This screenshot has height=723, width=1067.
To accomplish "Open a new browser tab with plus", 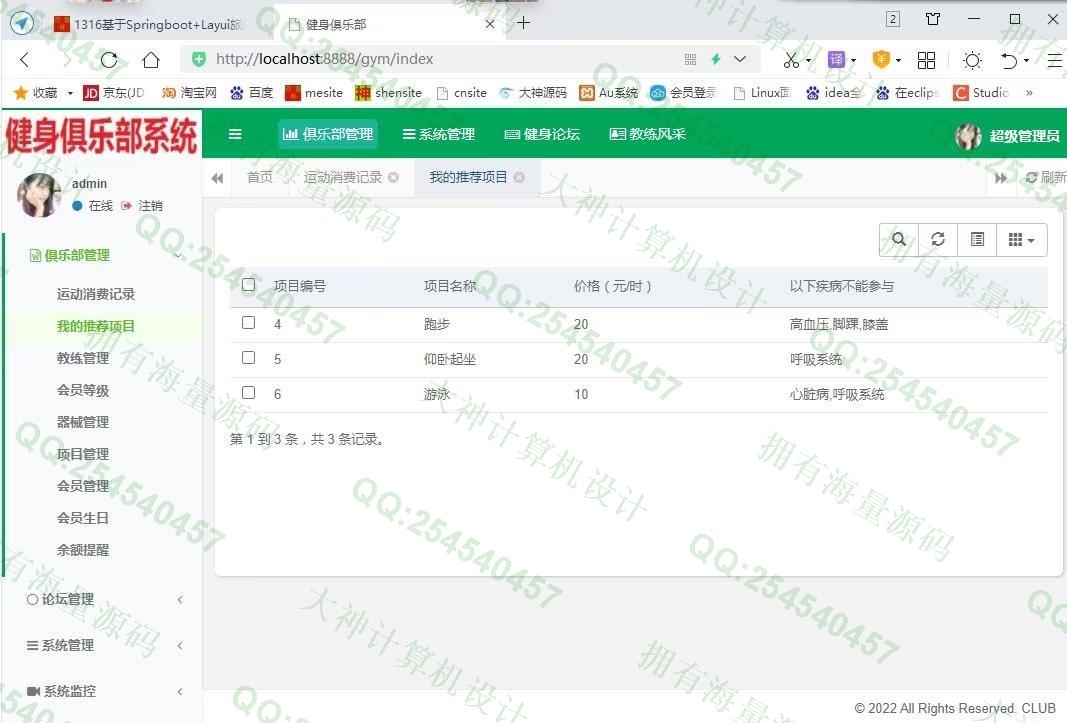I will pyautogui.click(x=523, y=24).
